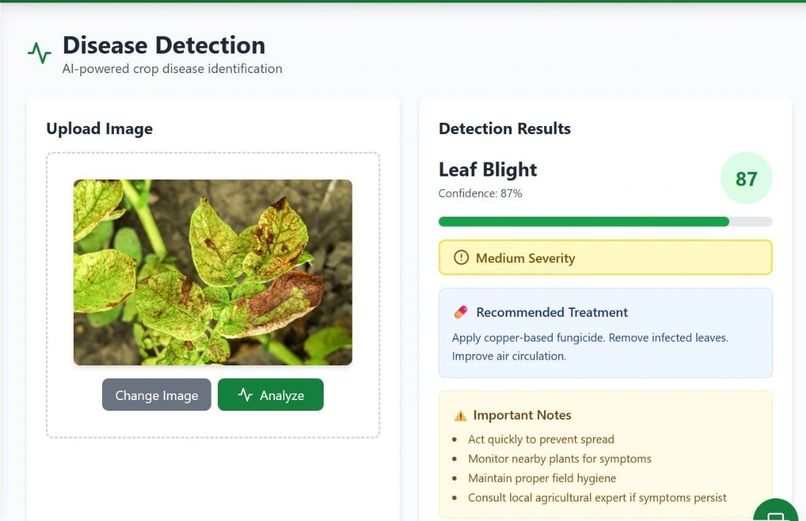Screen dimensions: 806x521
Task: Click the pulse icon beside Disease Detection title
Action: pos(40,53)
